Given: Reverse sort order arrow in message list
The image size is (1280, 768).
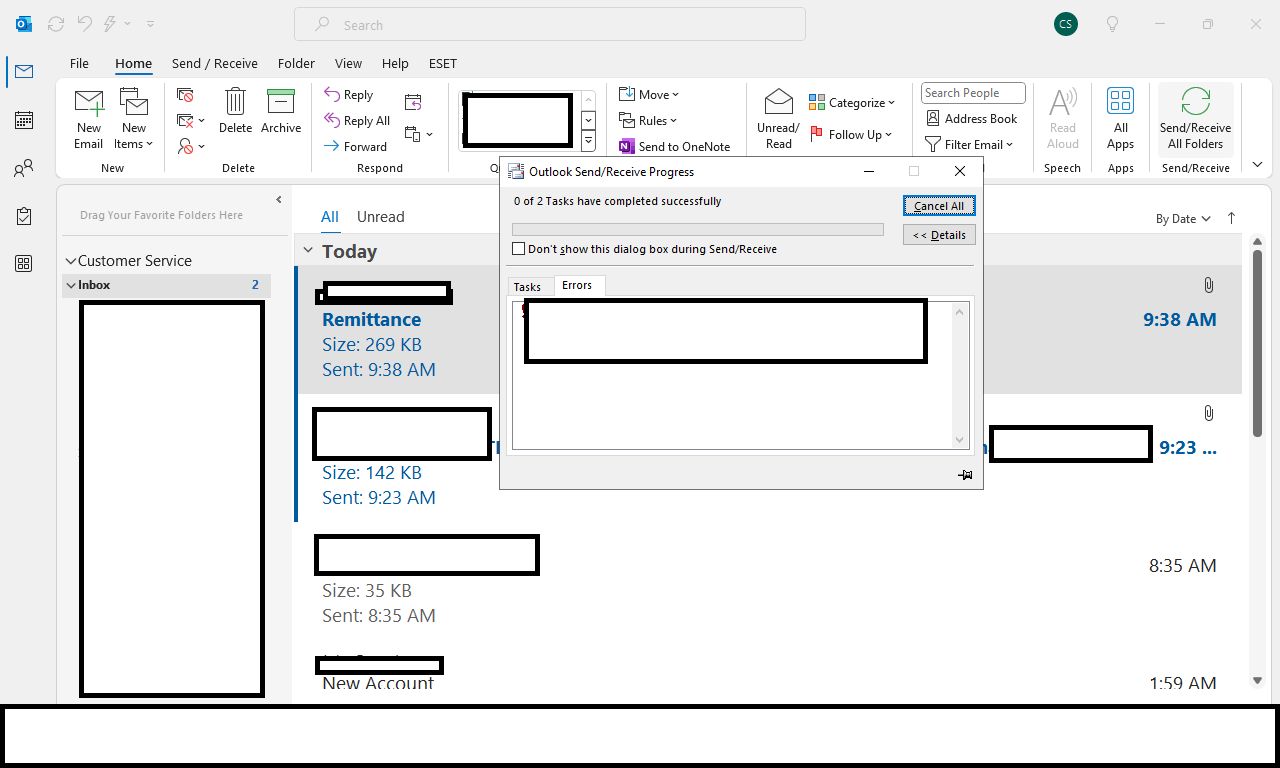Looking at the screenshot, I should (1231, 218).
